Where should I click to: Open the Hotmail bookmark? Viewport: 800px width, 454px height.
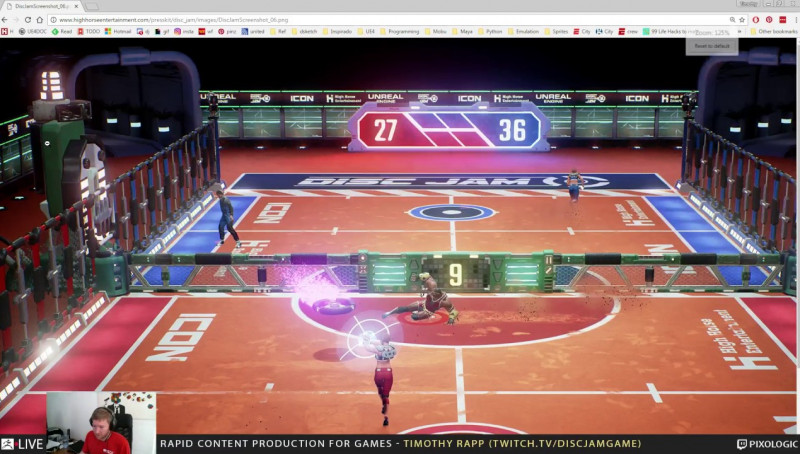click(x=118, y=32)
